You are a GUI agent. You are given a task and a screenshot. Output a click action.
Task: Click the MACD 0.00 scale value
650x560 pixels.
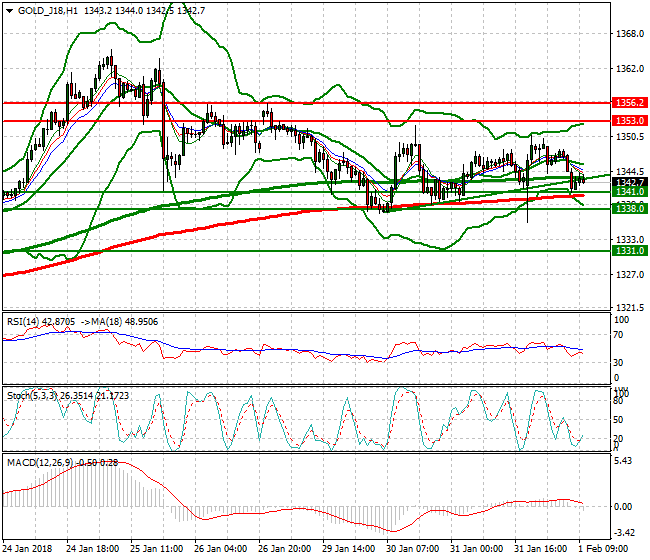point(623,507)
